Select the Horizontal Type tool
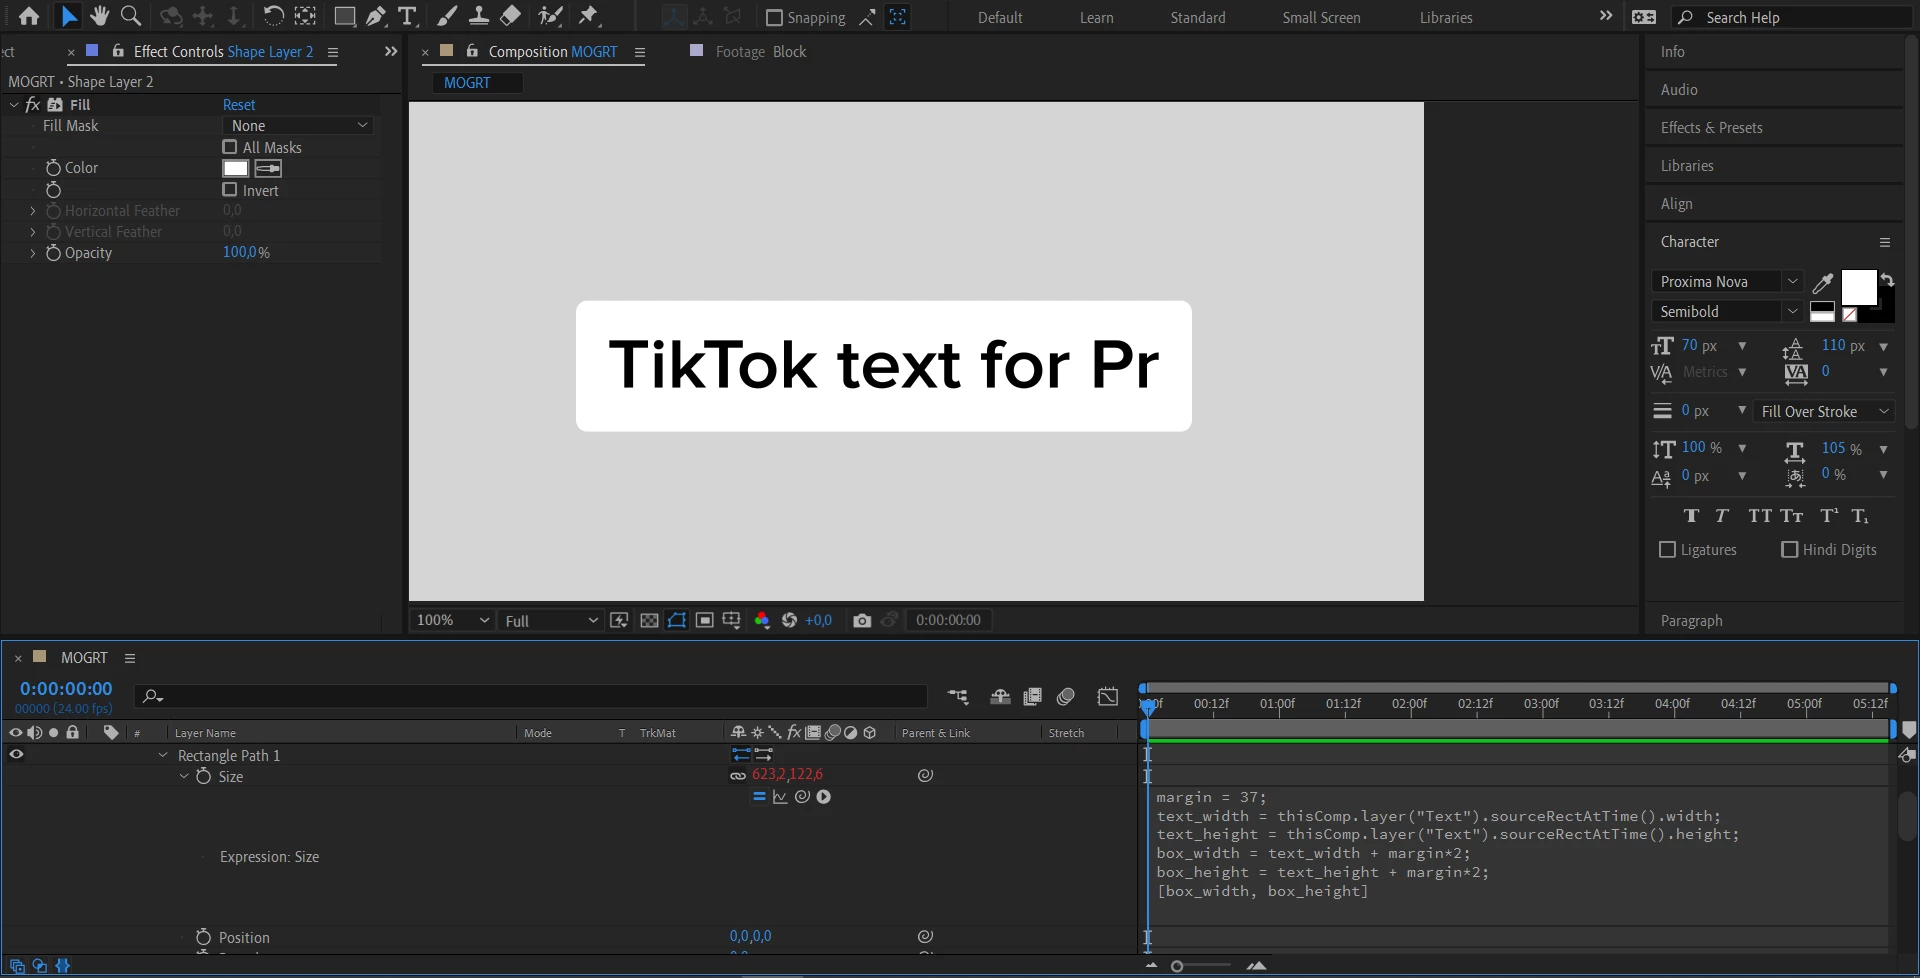The image size is (1920, 978). [x=407, y=16]
